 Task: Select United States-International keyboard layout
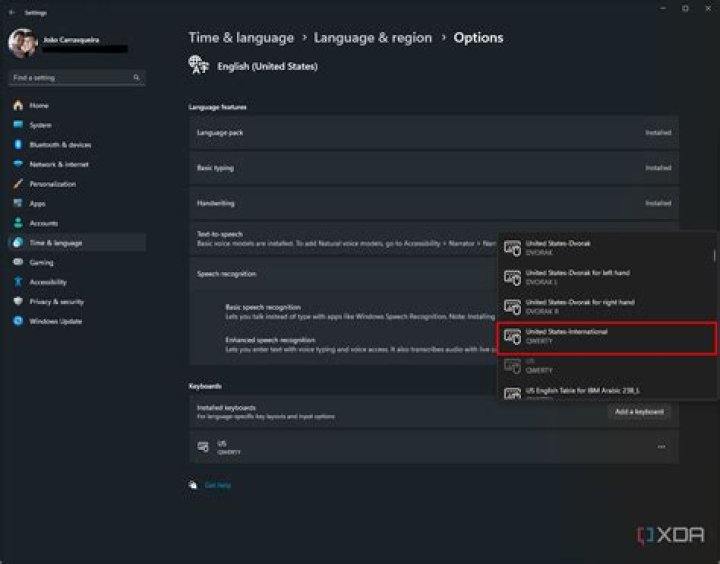(x=606, y=338)
